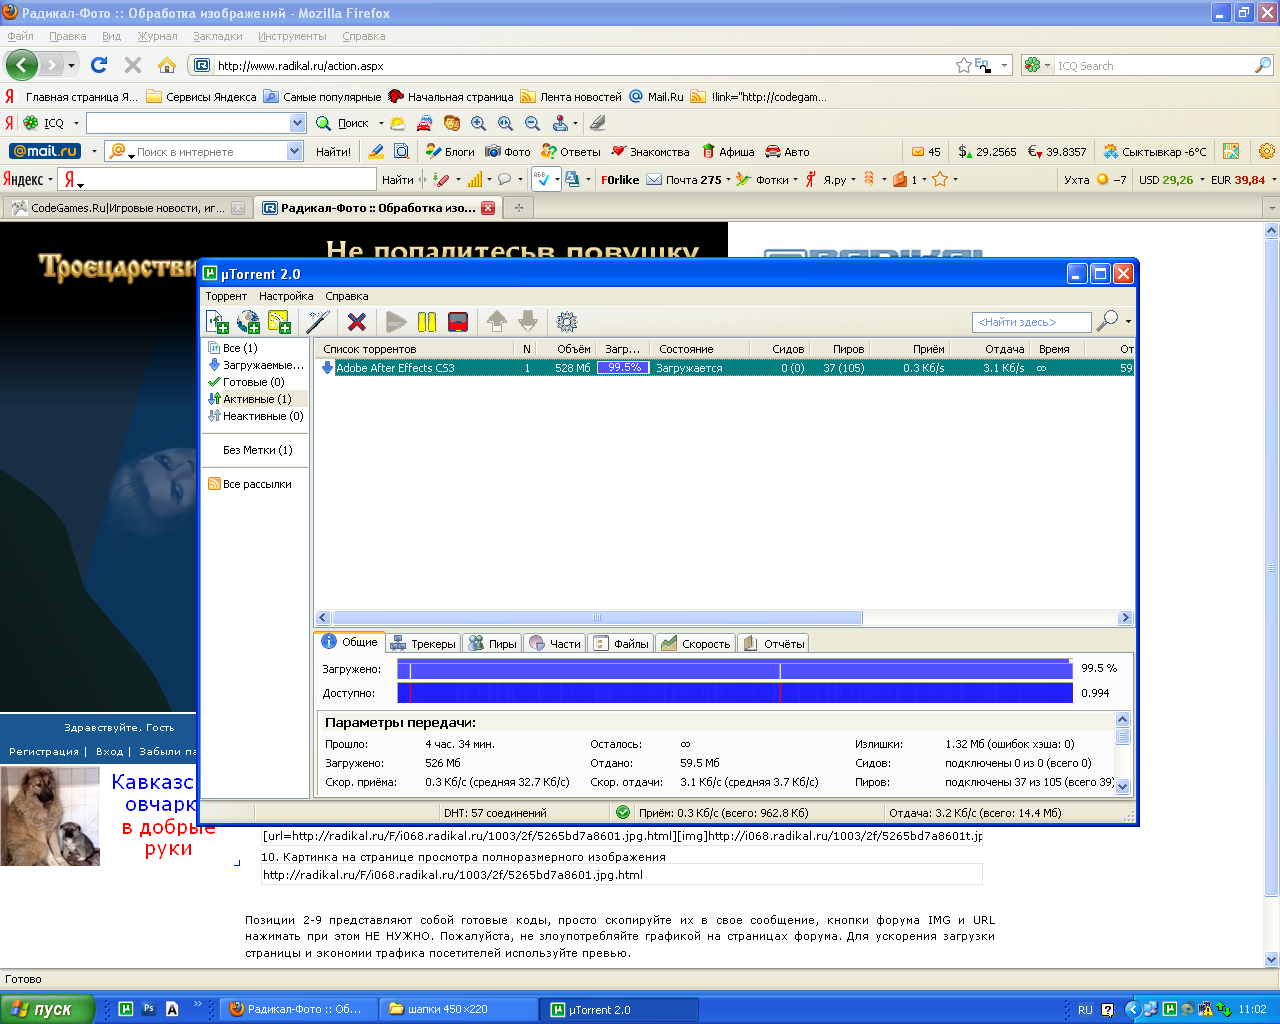
Task: Select 'Загружаемые' category in sidebar
Action: [256, 365]
